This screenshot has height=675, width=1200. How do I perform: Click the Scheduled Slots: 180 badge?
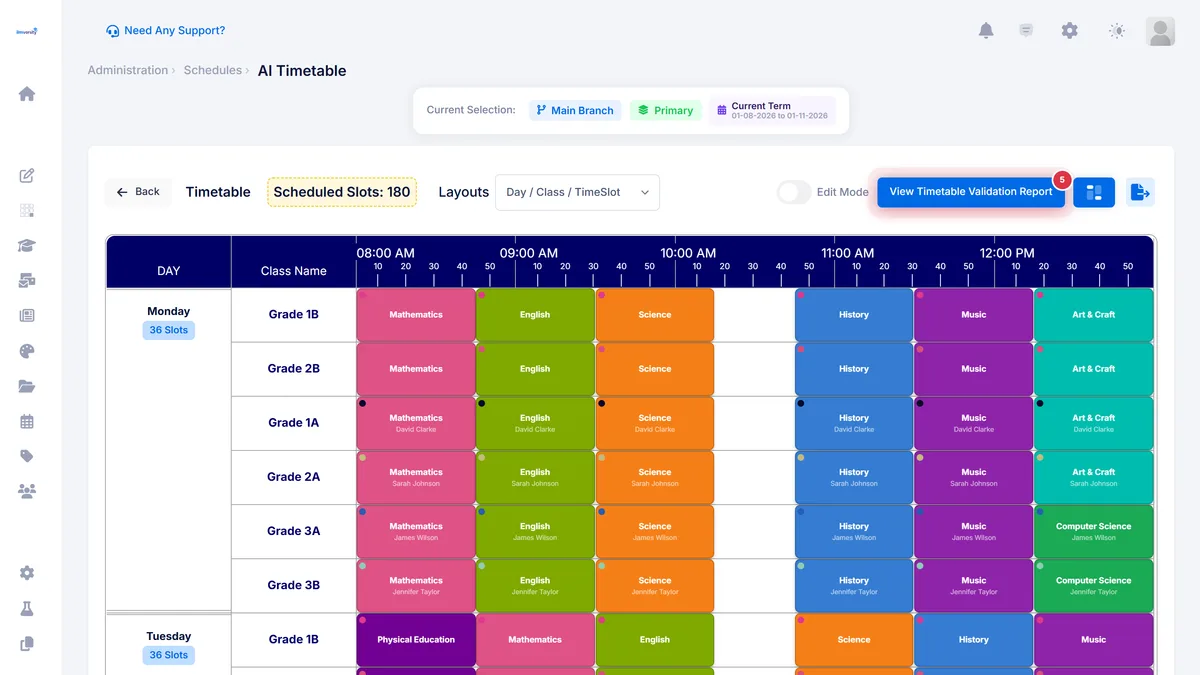(342, 192)
